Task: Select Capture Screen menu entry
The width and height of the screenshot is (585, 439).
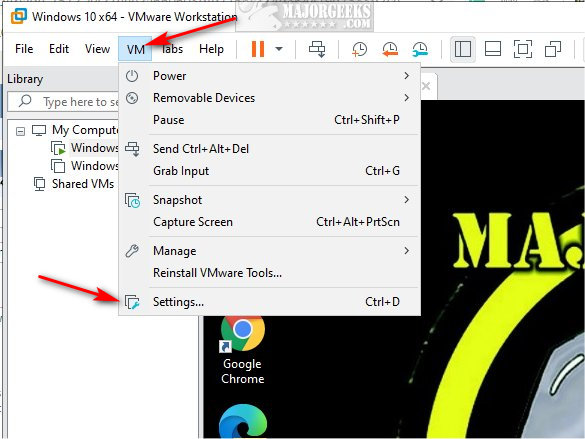Action: tap(270, 222)
